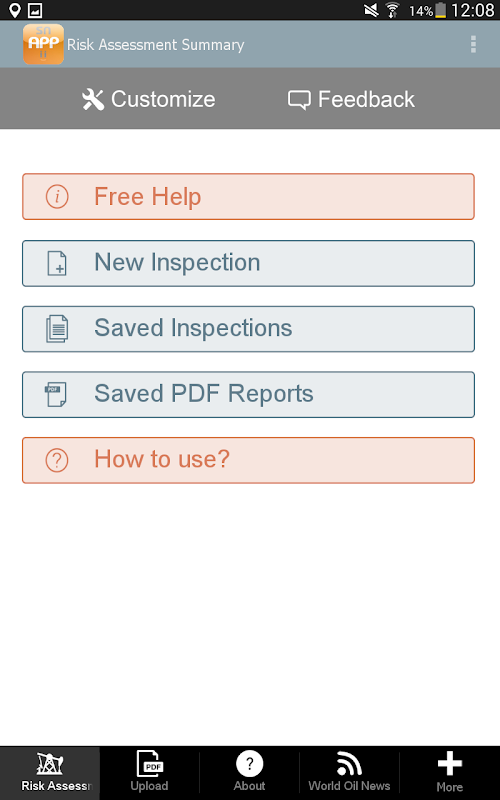500x800 pixels.
Task: Expand the More plus tab
Action: tap(450, 773)
